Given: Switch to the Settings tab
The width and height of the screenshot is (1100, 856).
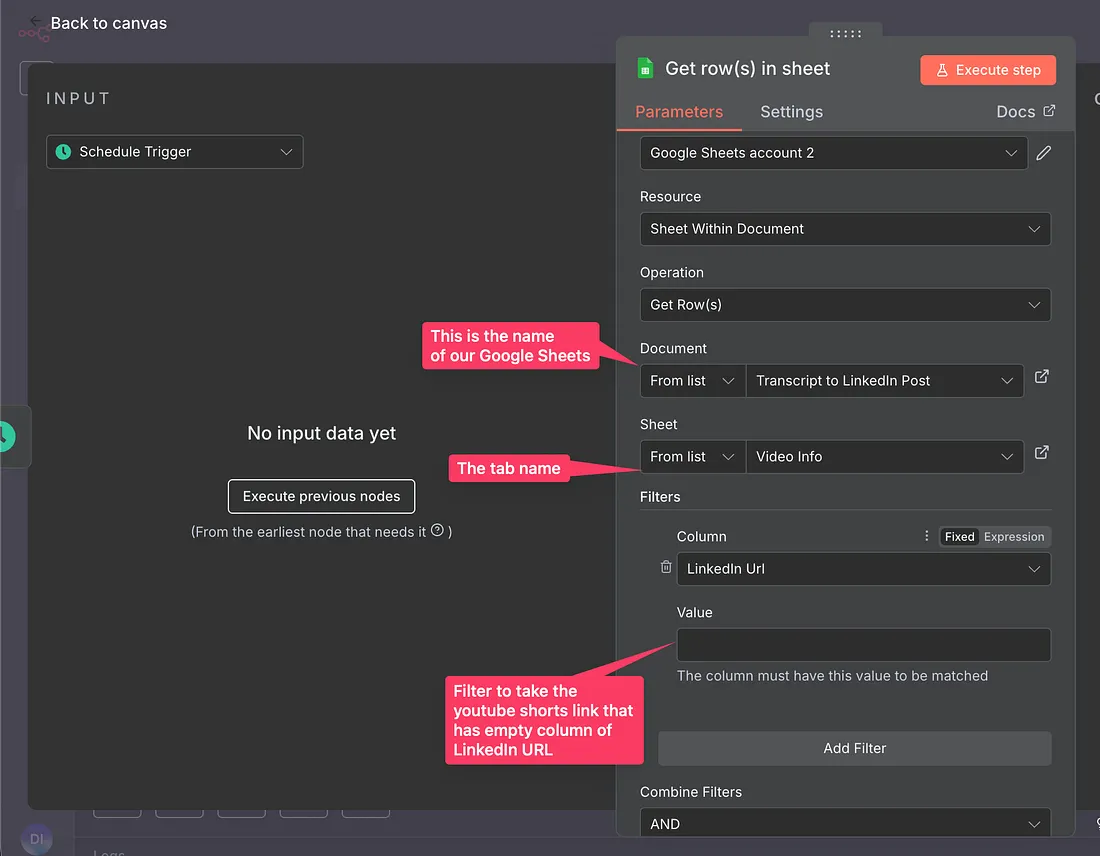Looking at the screenshot, I should 791,112.
